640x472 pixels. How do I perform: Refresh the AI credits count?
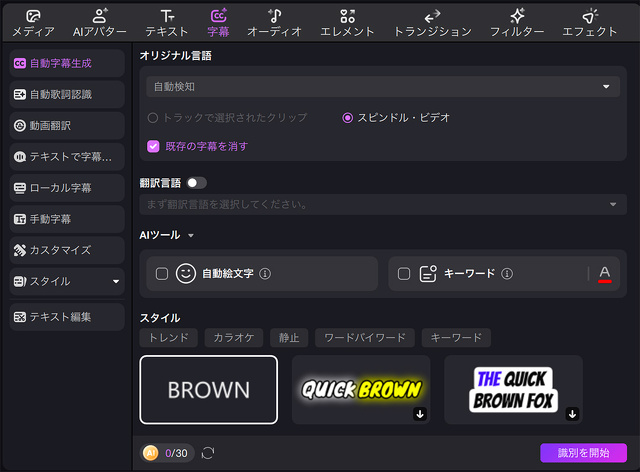(208, 453)
